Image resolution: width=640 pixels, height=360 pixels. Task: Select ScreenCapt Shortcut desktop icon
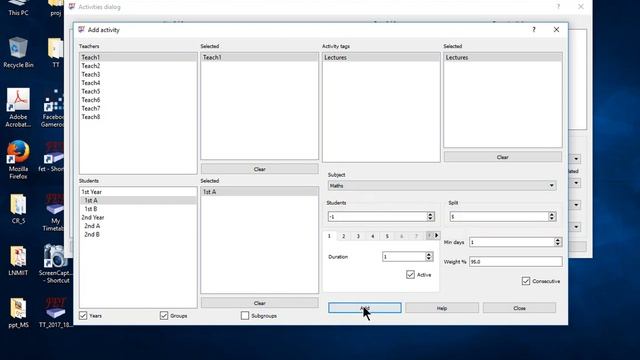click(55, 264)
